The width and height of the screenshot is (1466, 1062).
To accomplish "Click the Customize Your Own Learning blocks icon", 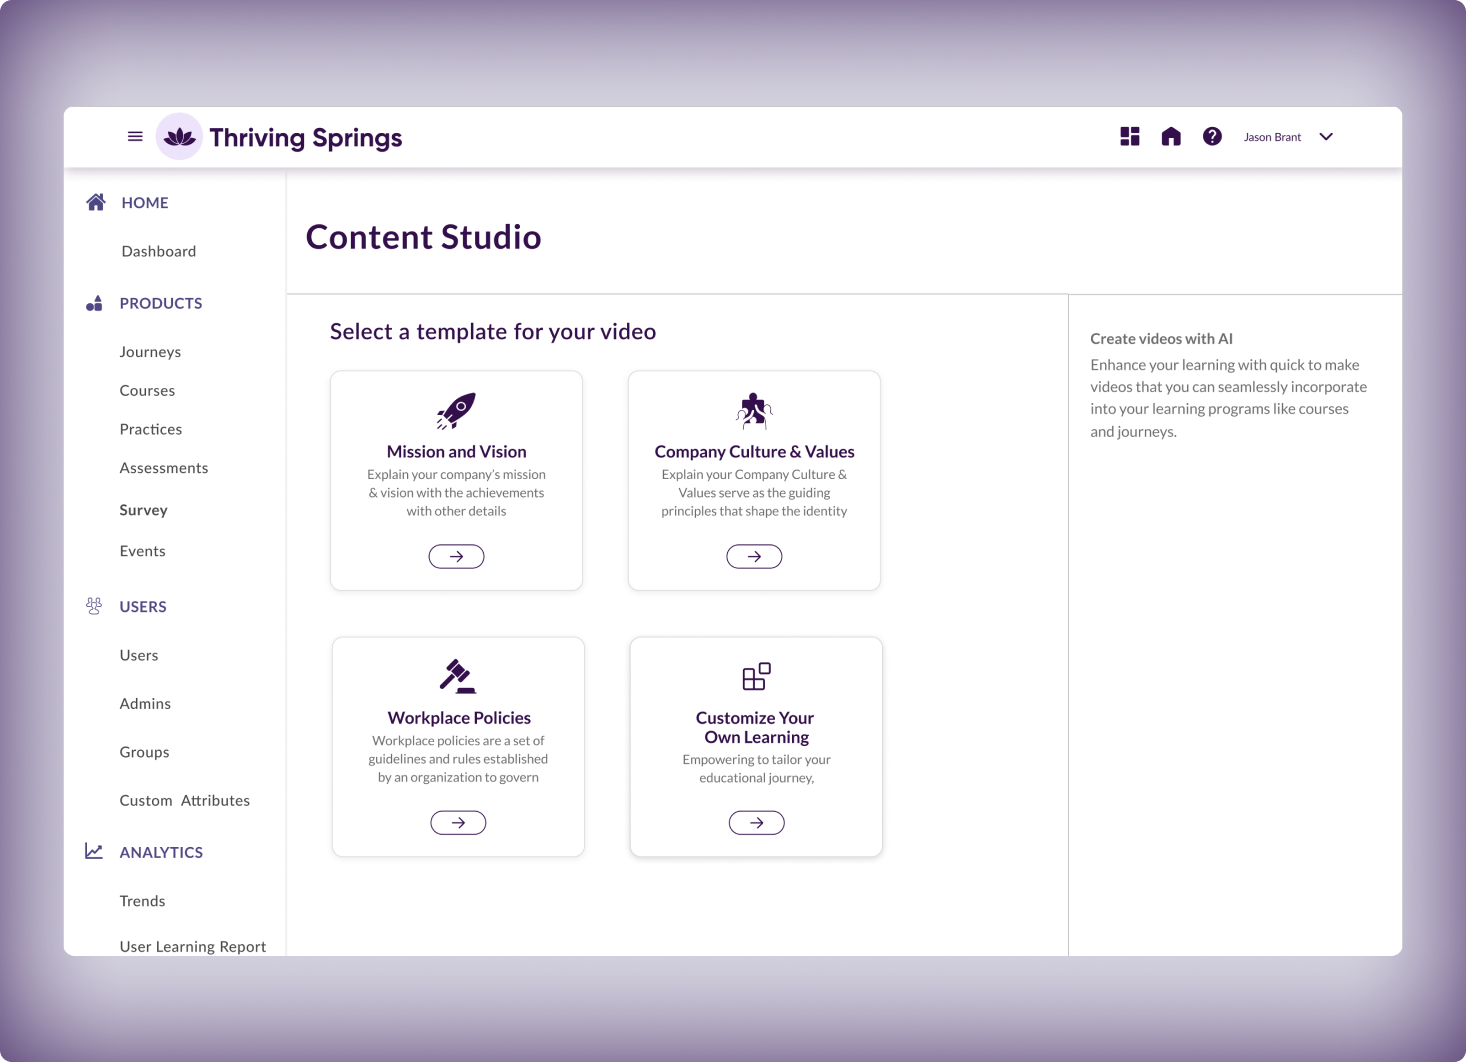I will pyautogui.click(x=756, y=676).
